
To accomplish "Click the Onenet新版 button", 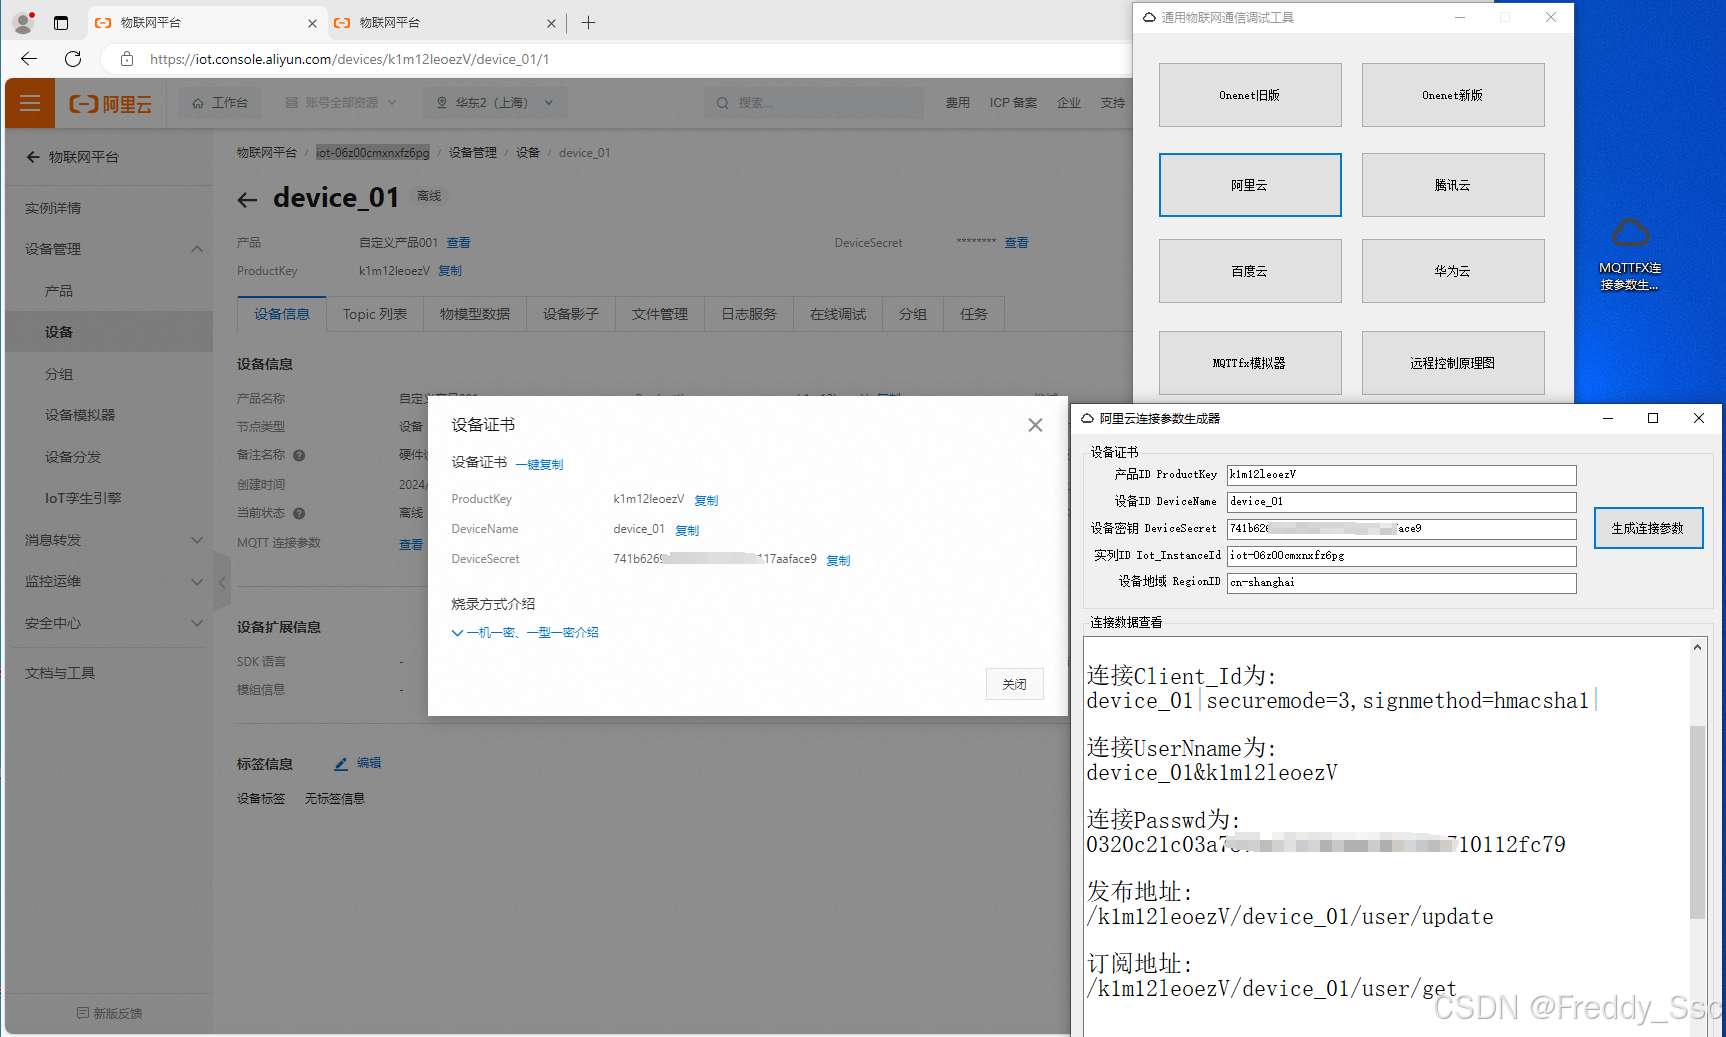I will (x=1453, y=95).
